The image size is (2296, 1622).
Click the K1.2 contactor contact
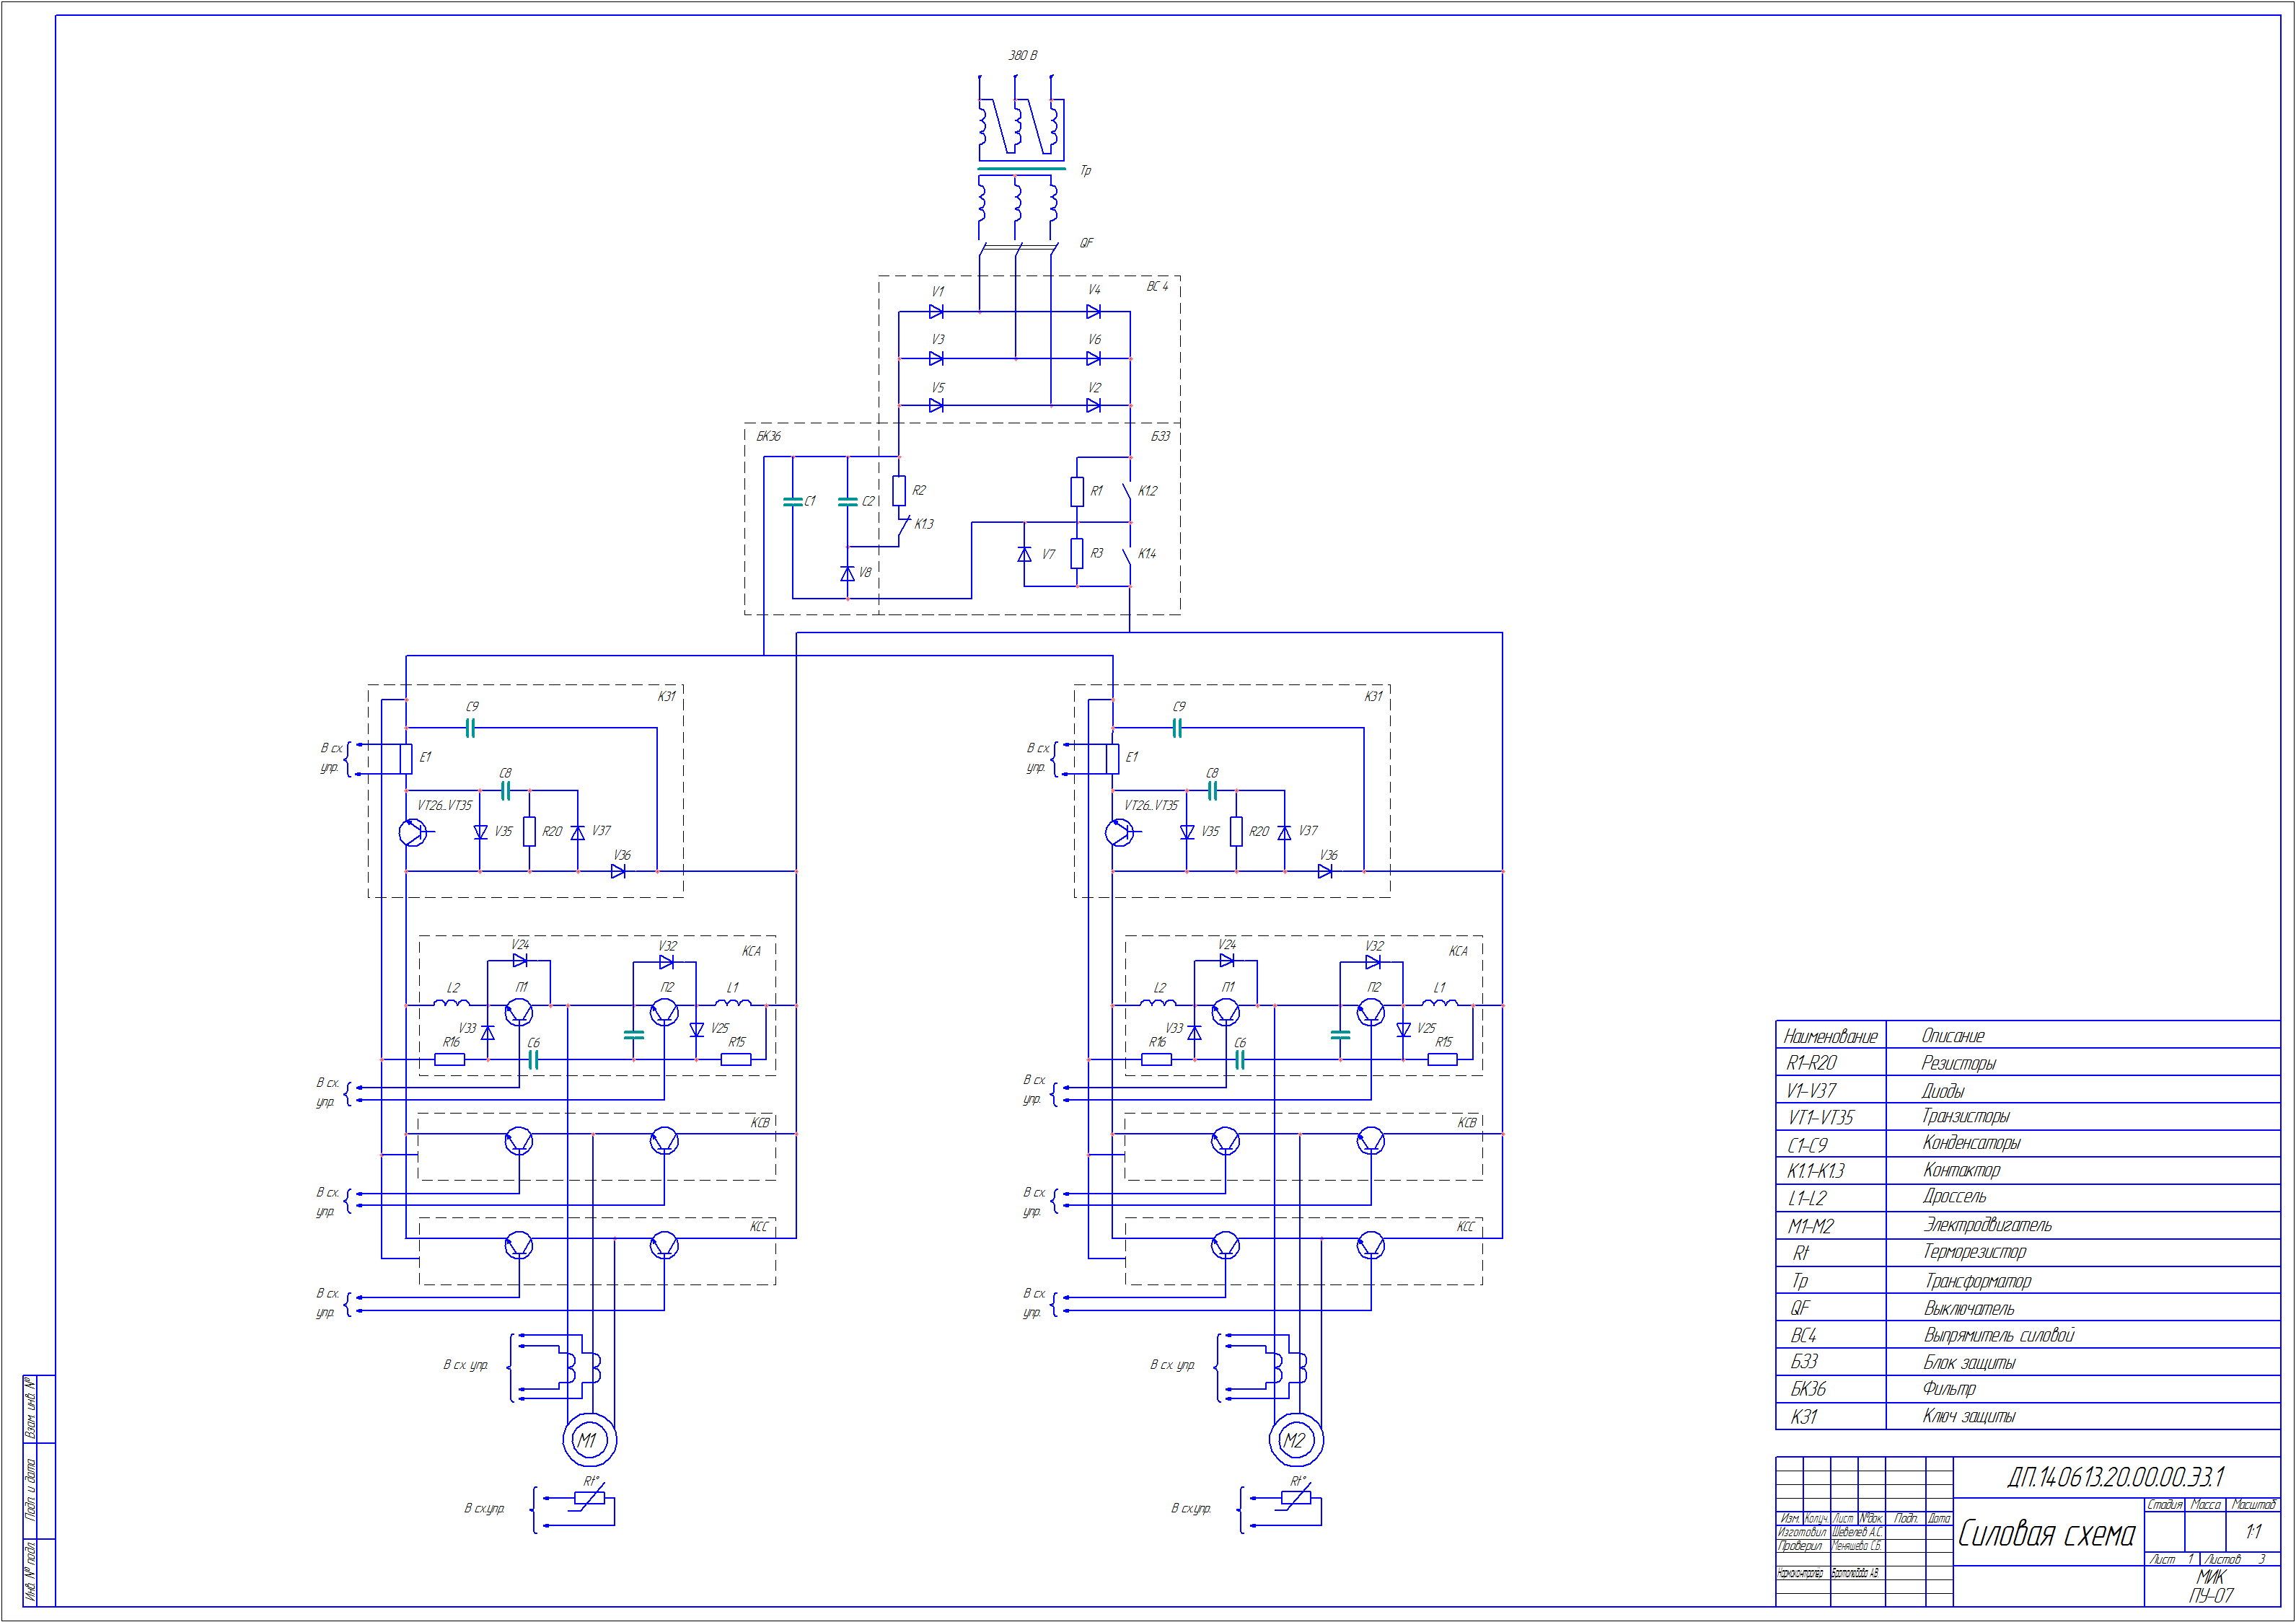[1128, 491]
